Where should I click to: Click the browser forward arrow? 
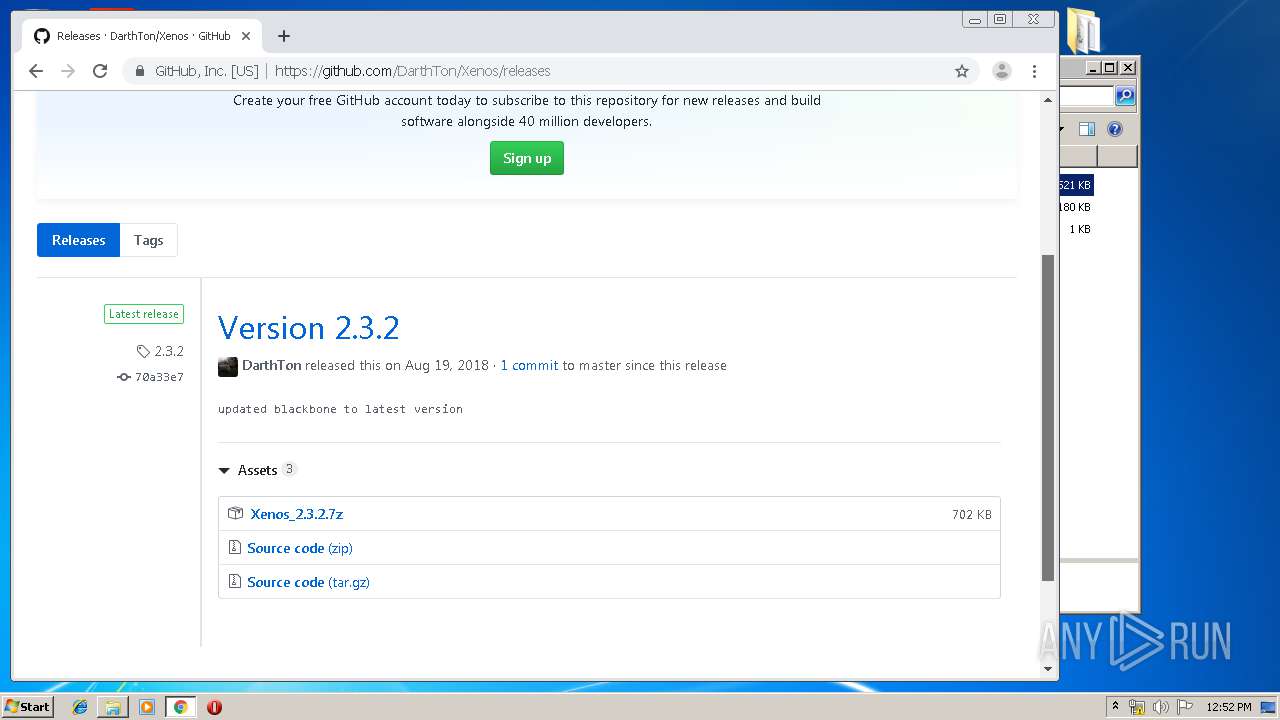tap(68, 71)
